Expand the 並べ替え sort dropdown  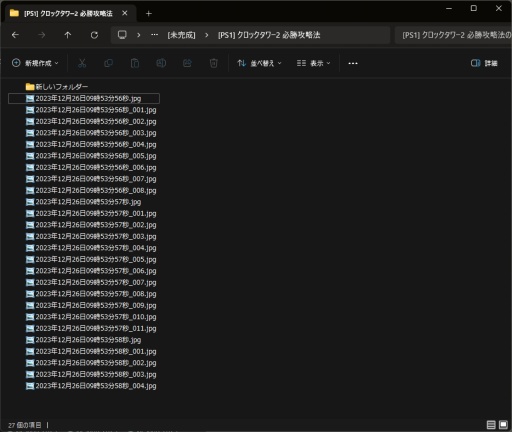[259, 63]
